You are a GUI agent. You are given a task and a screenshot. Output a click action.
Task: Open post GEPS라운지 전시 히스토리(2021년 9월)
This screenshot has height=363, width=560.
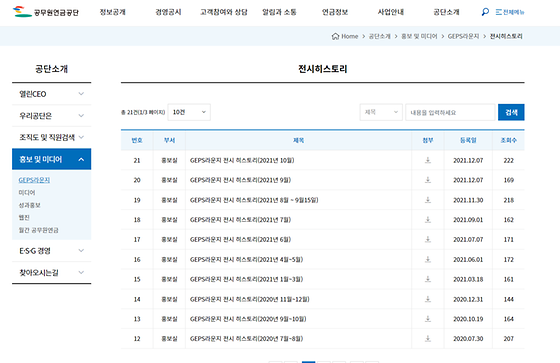pos(240,180)
